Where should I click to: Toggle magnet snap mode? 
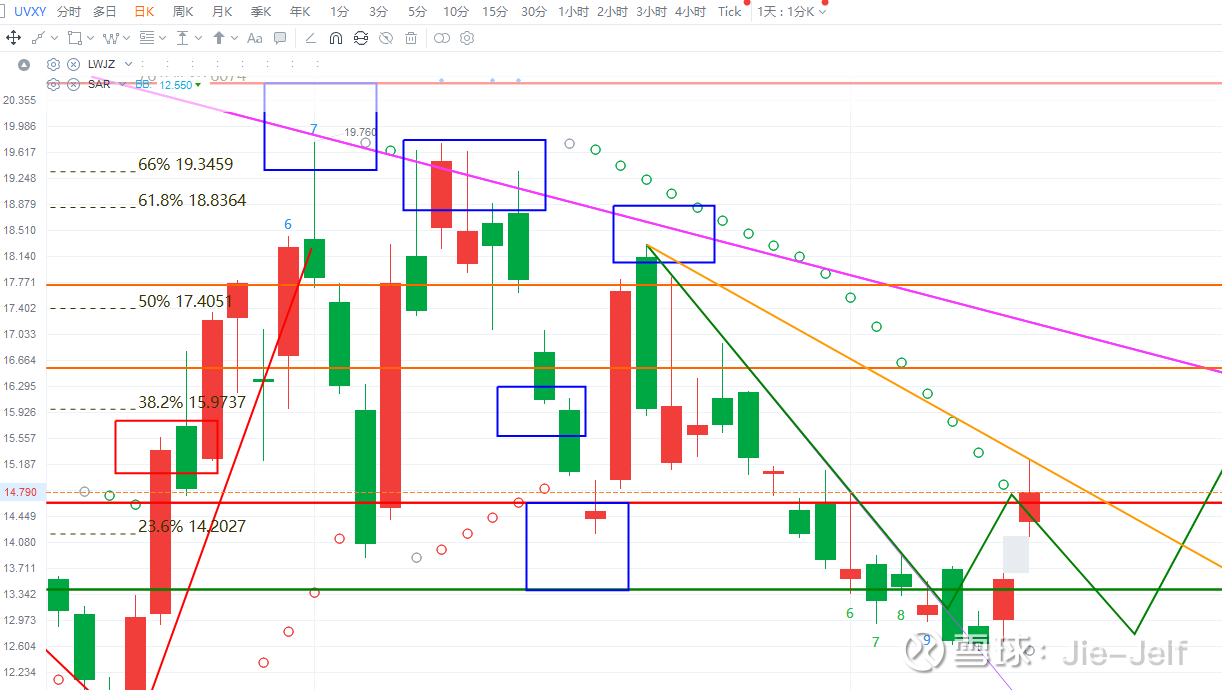[336, 38]
